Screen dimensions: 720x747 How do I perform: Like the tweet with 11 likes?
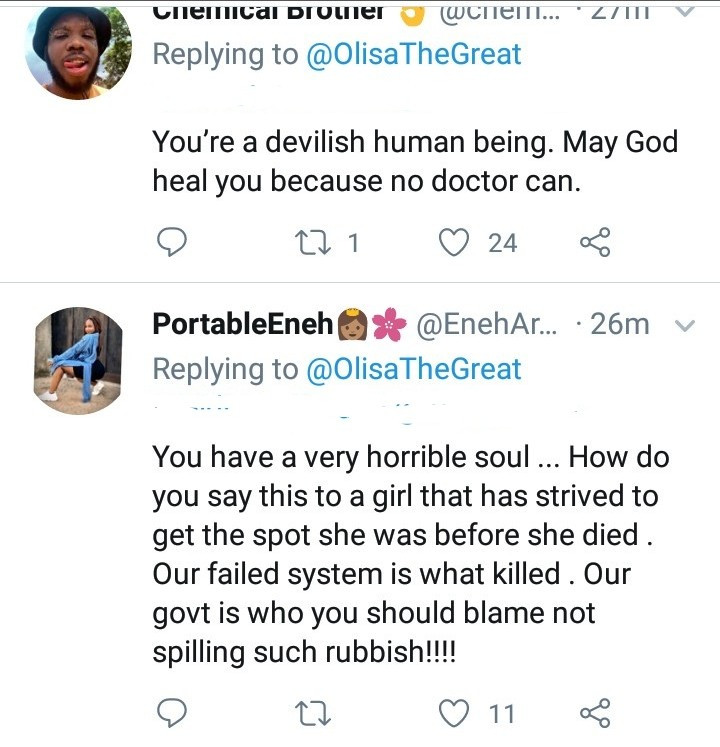pyautogui.click(x=455, y=712)
